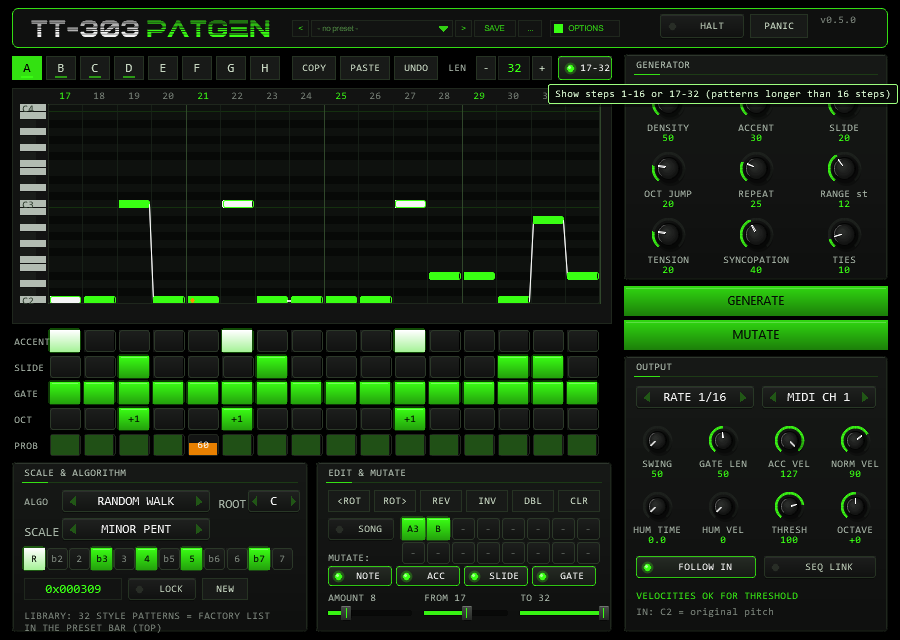Switch to pattern slot E
This screenshot has height=640, width=900.
(162, 68)
